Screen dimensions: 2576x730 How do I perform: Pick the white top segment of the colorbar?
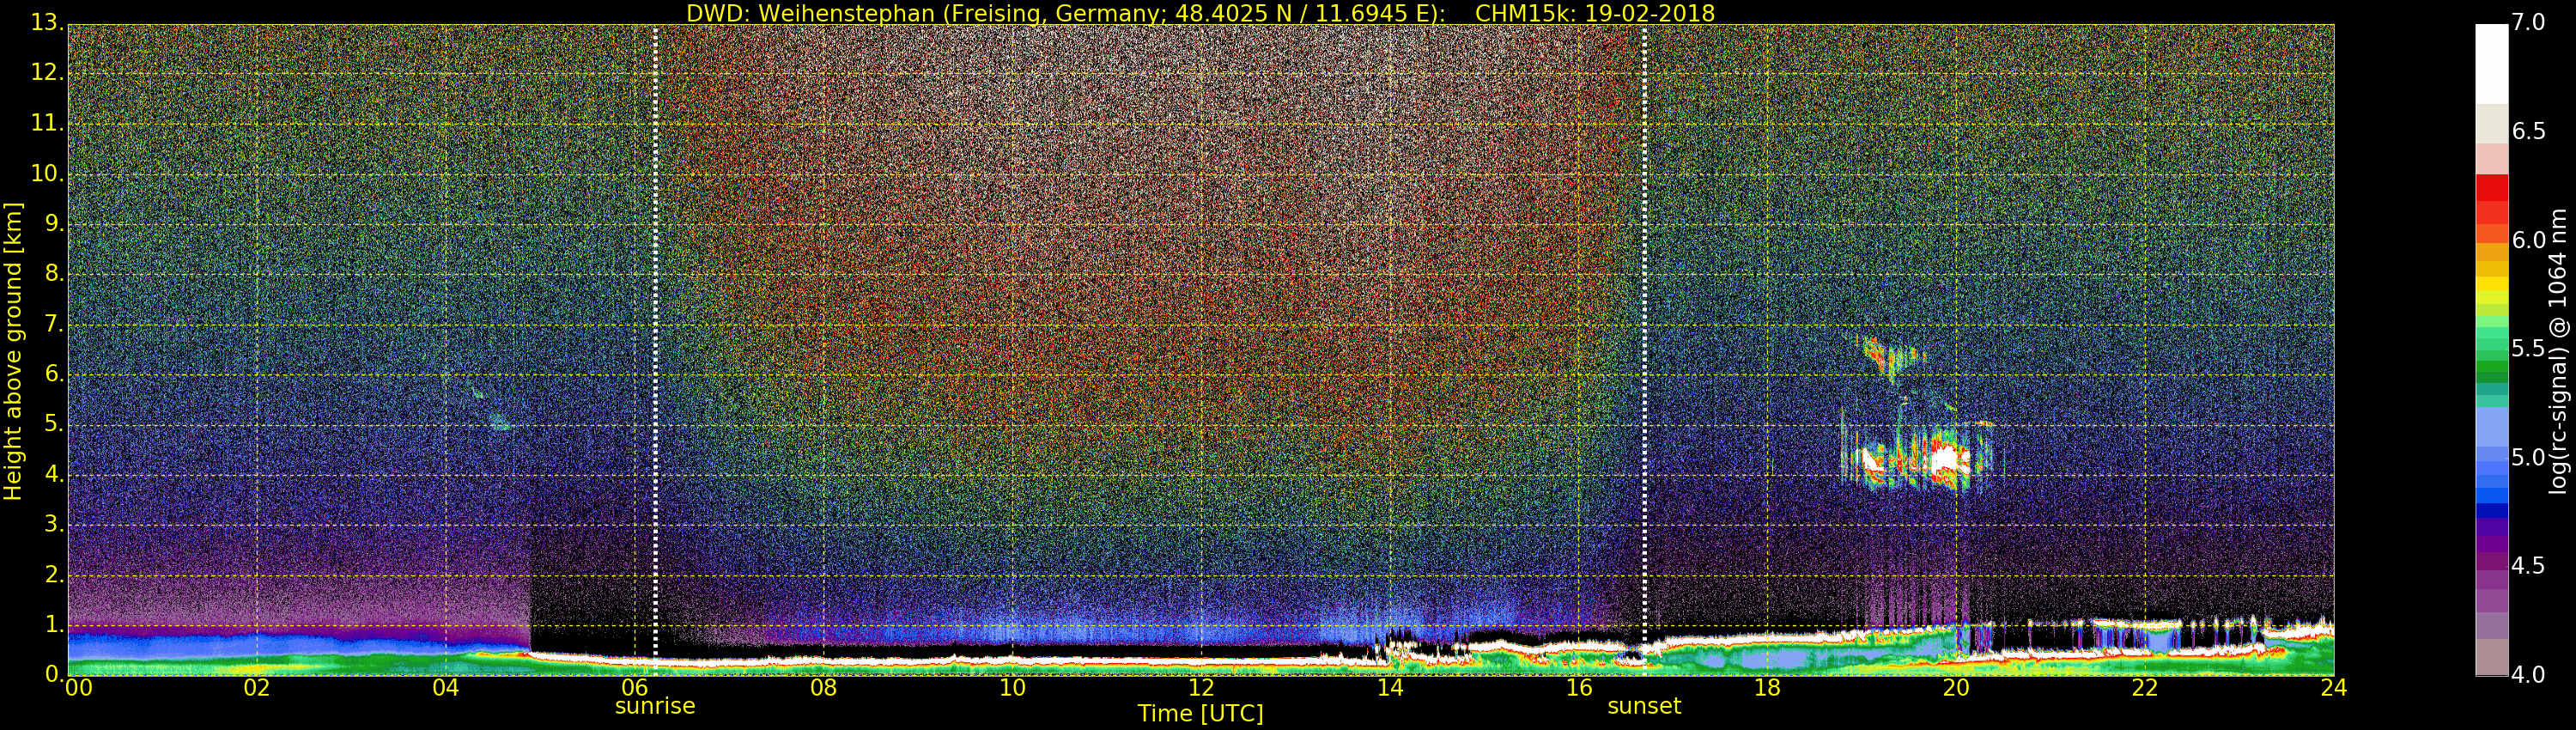[x=2491, y=64]
